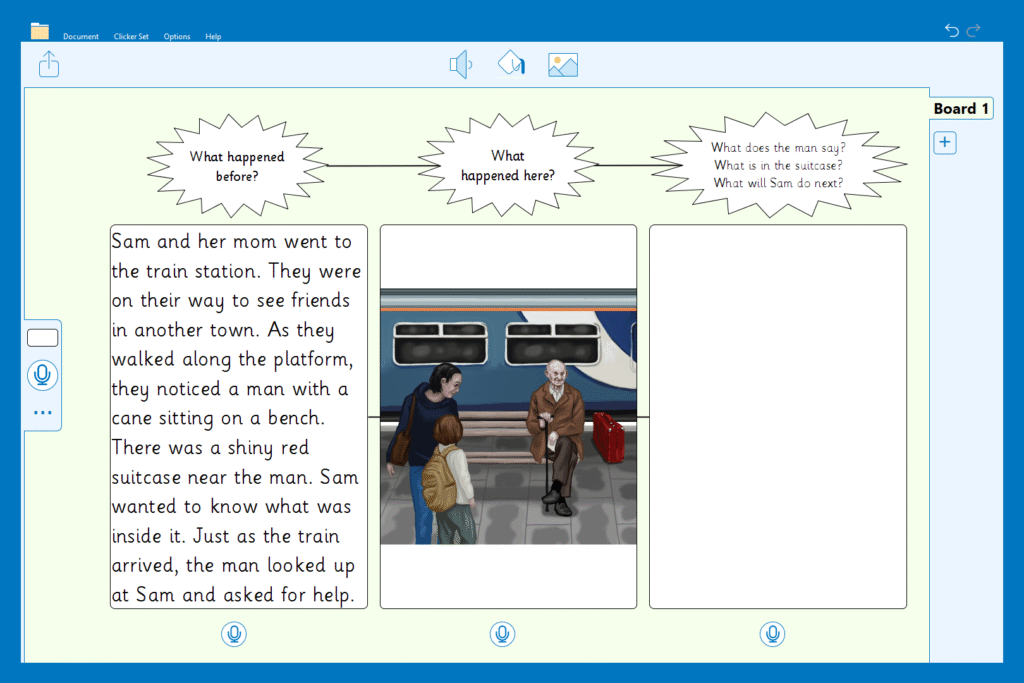
Task: Select the blank rectangle cell tool
Action: pos(42,338)
